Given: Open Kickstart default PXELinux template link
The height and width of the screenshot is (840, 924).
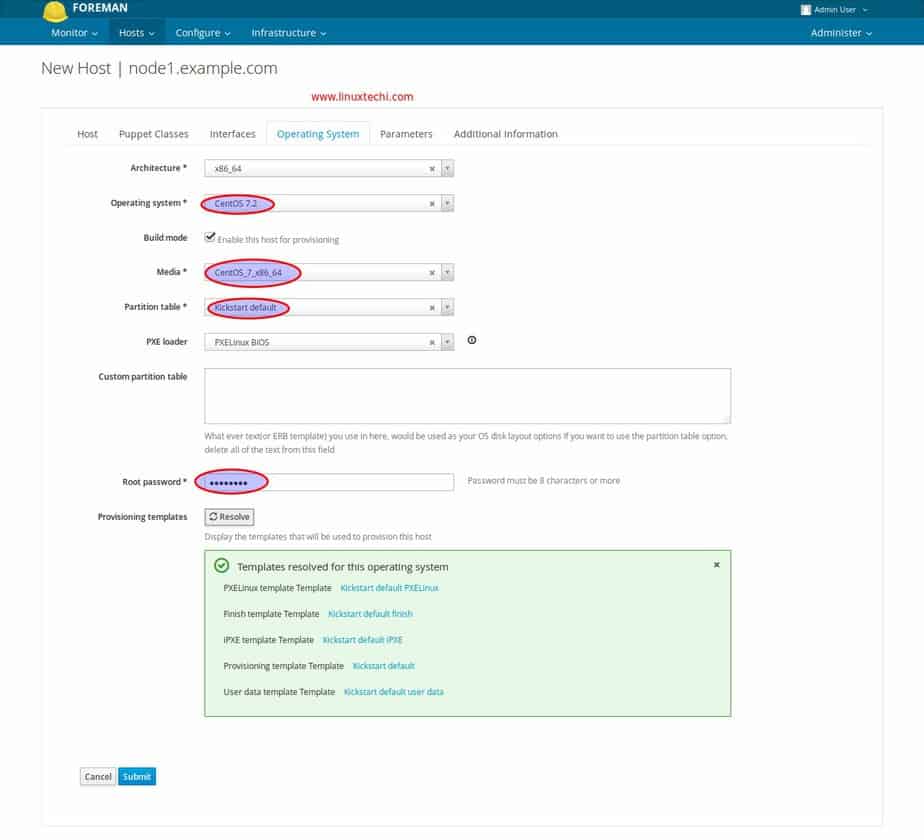Looking at the screenshot, I should [390, 588].
